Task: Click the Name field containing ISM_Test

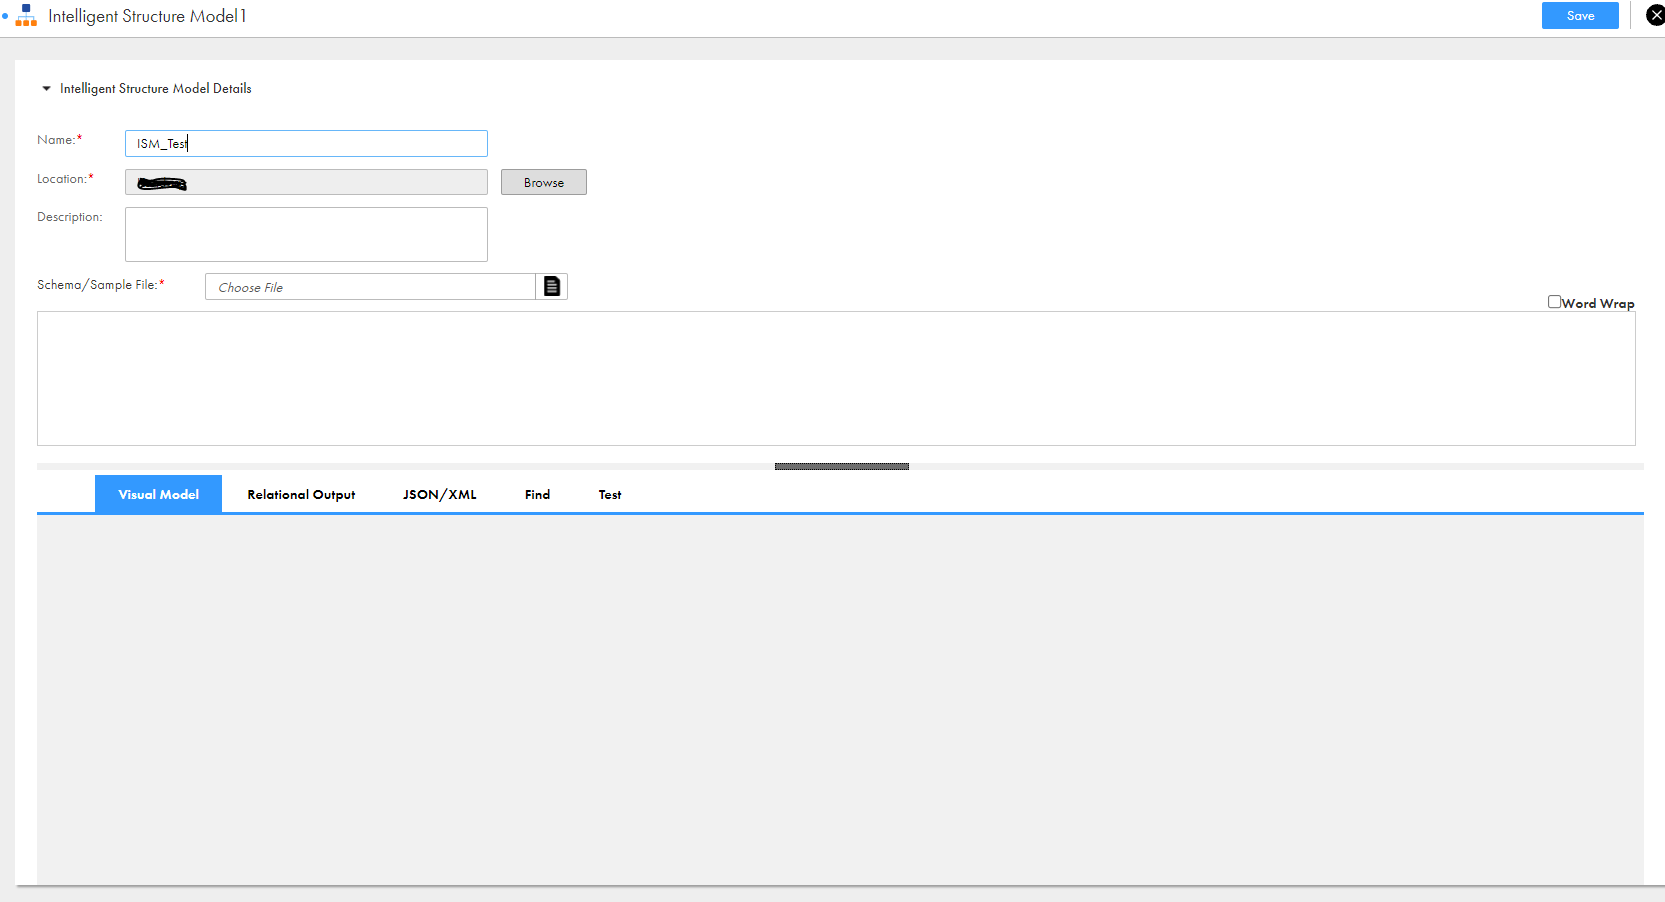Action: pyautogui.click(x=306, y=143)
